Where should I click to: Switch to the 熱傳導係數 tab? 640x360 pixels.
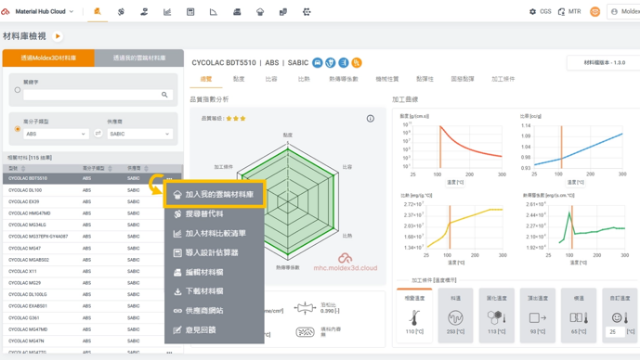(344, 79)
